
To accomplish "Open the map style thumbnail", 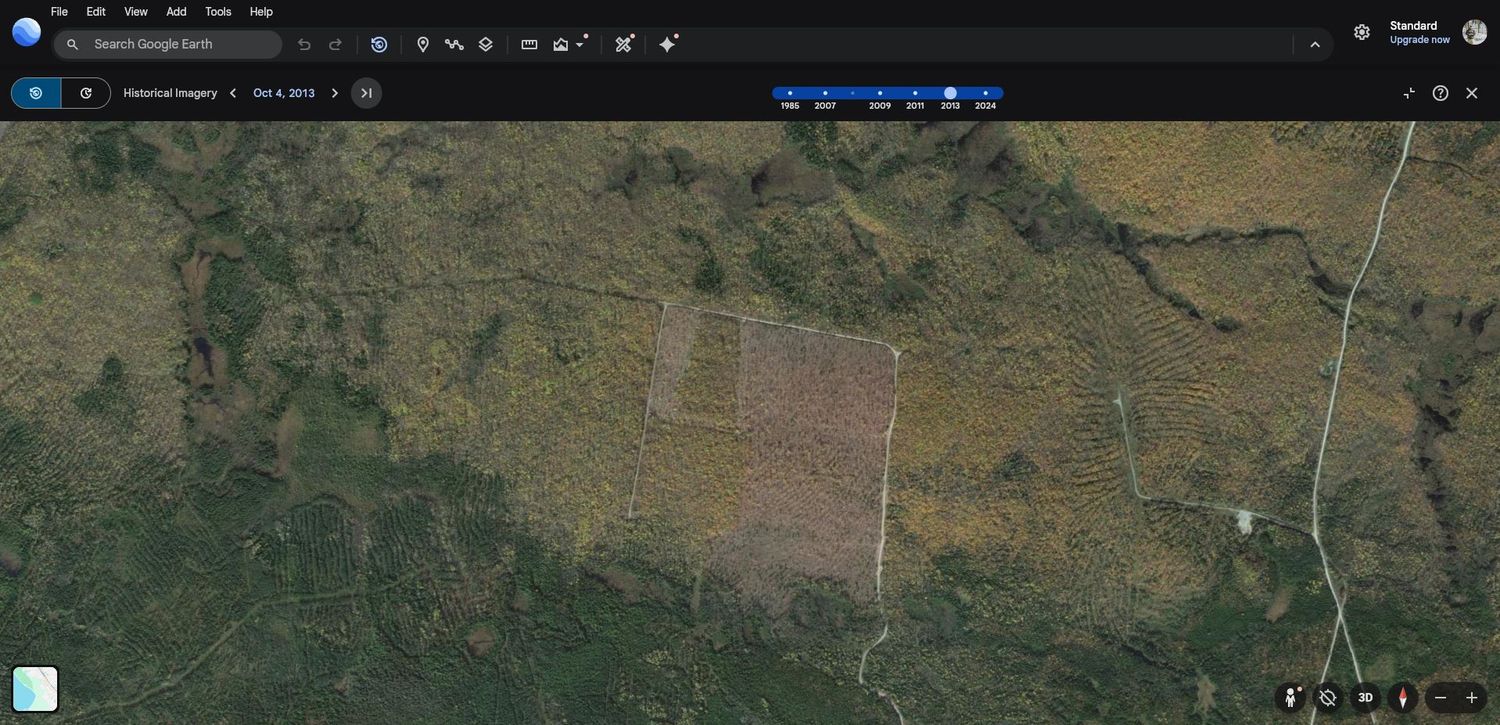I will 35,689.
